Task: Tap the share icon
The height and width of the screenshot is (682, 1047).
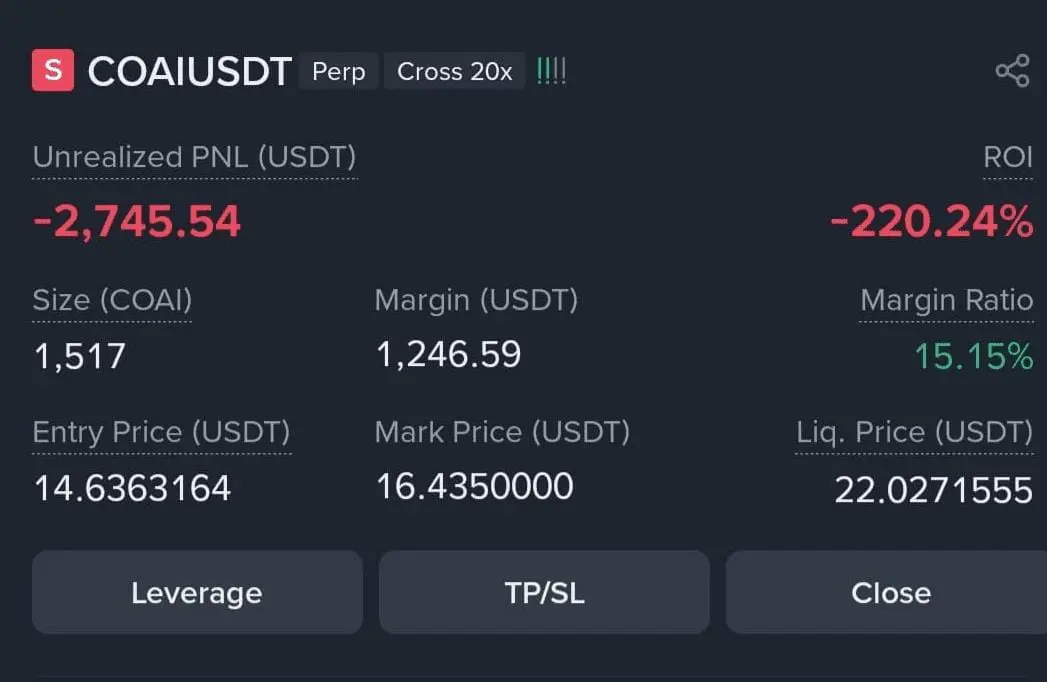Action: [x=1012, y=71]
